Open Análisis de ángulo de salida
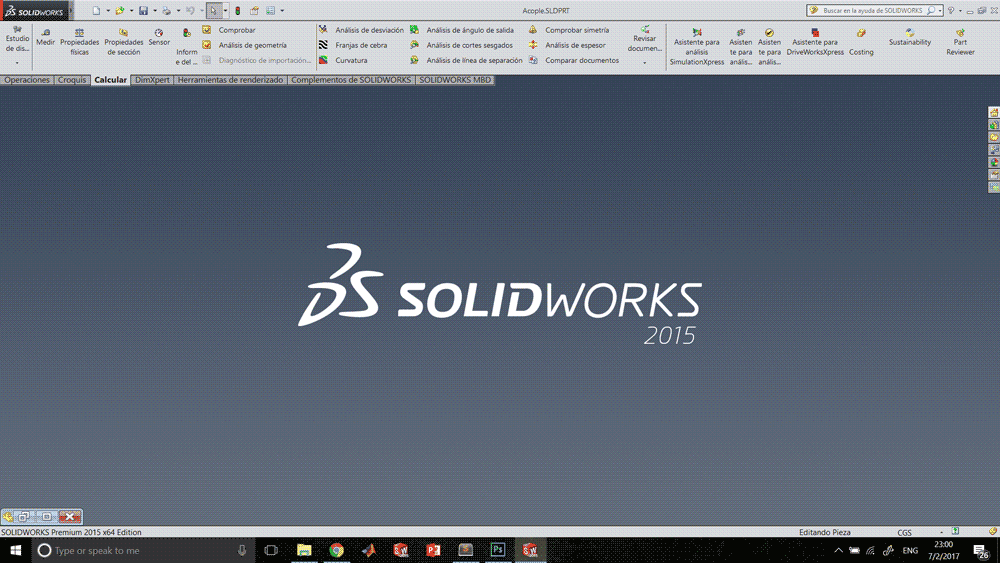The width and height of the screenshot is (1000, 563). pos(462,30)
